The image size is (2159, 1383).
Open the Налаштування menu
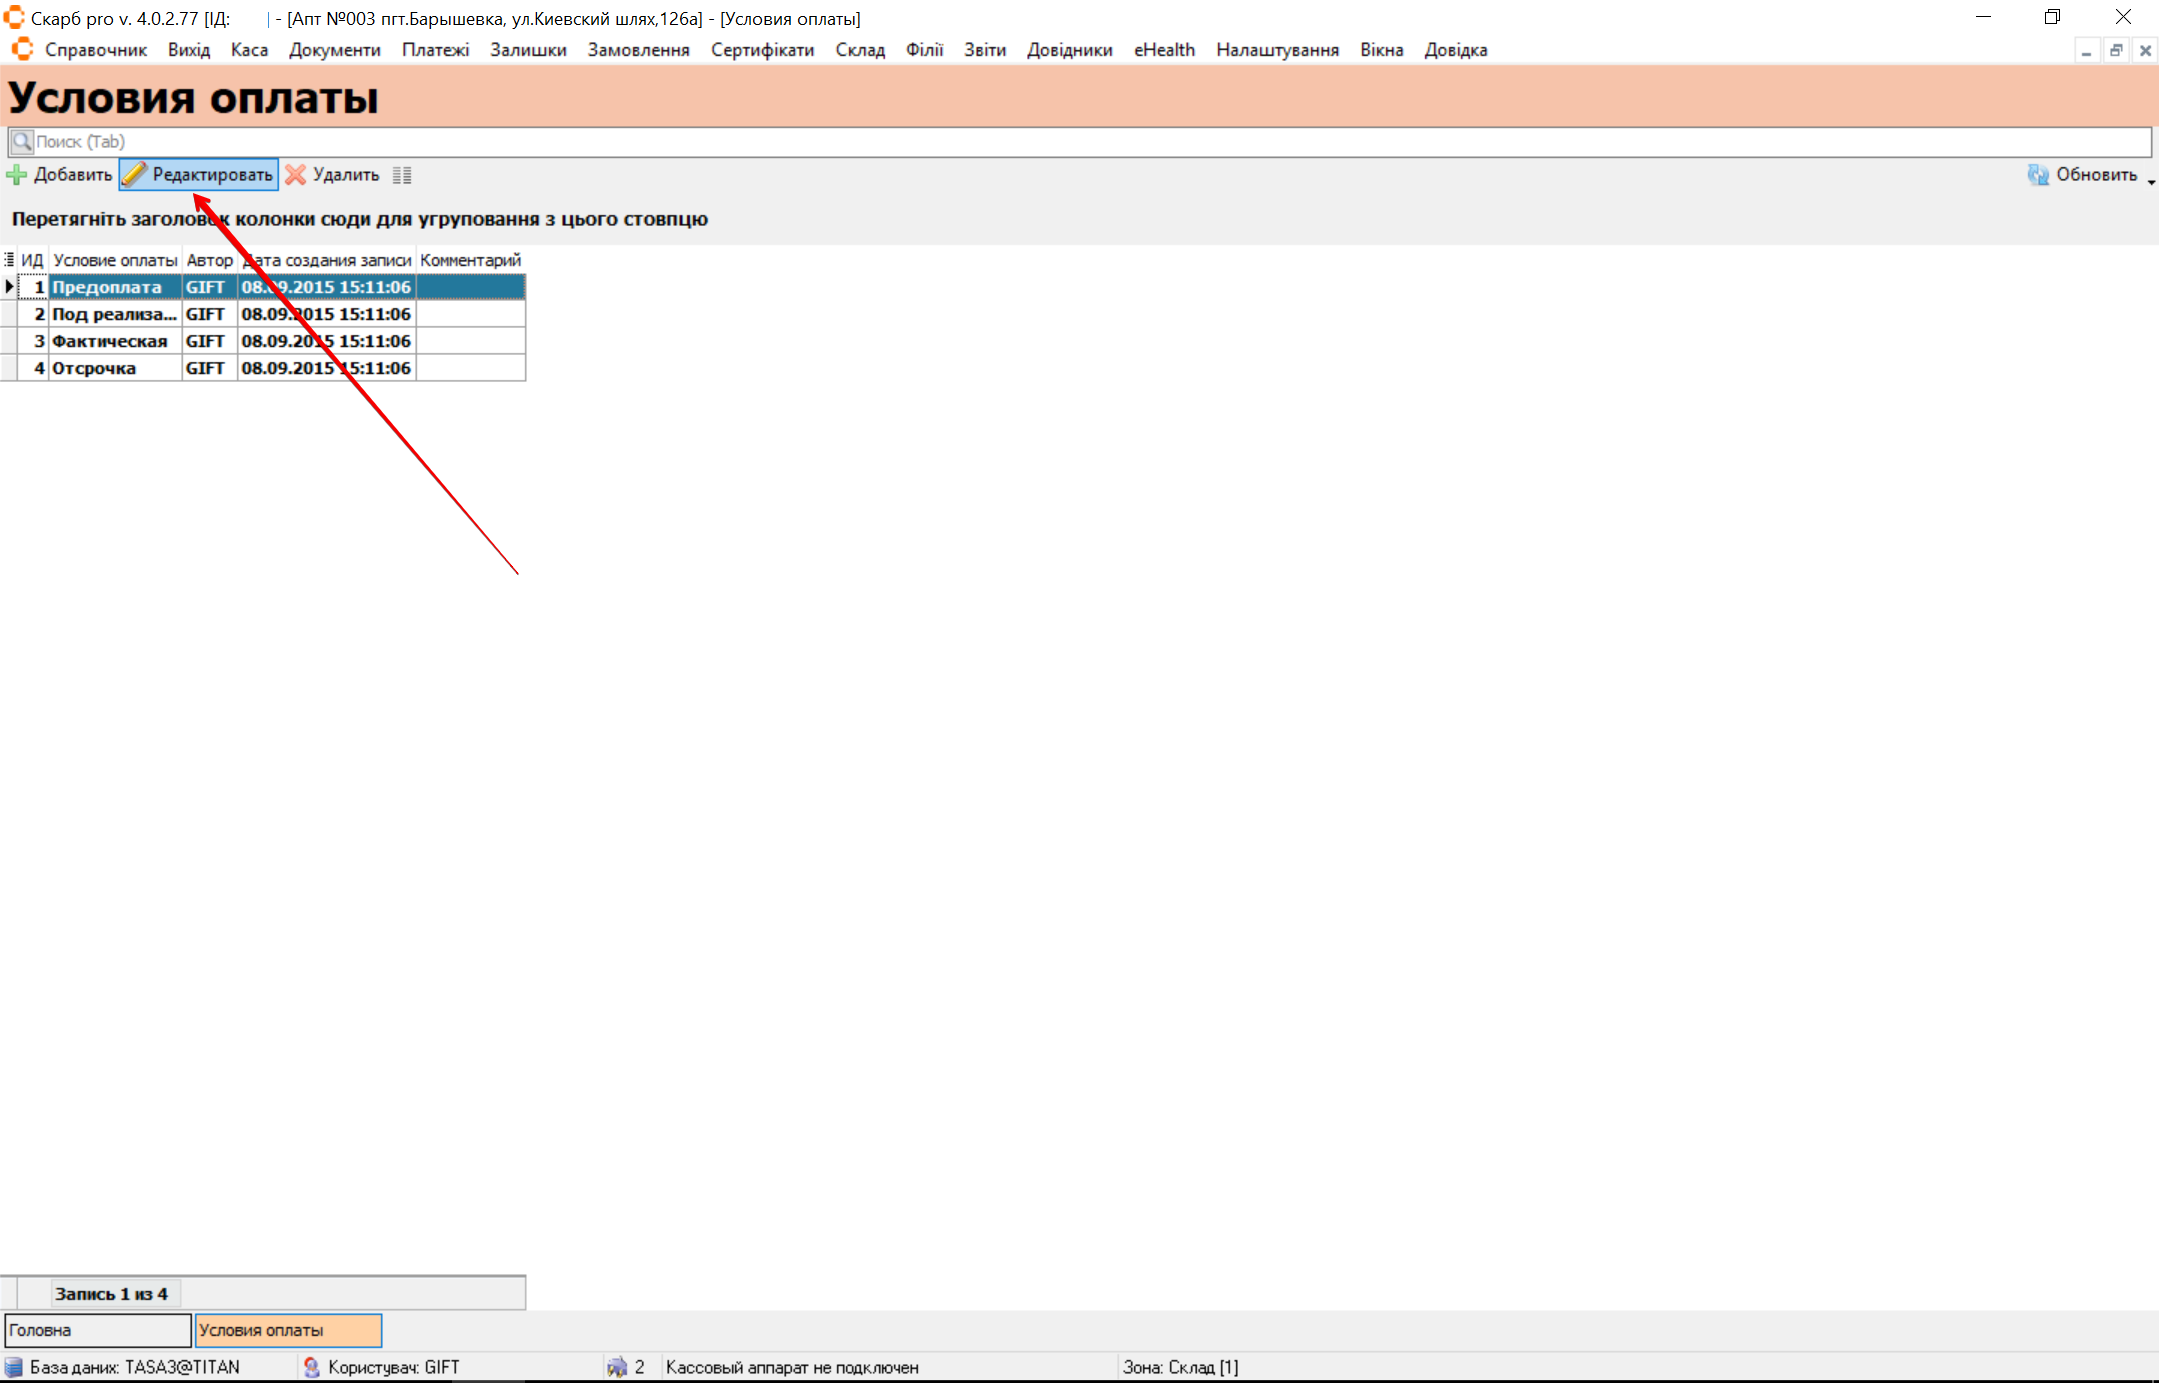1277,50
